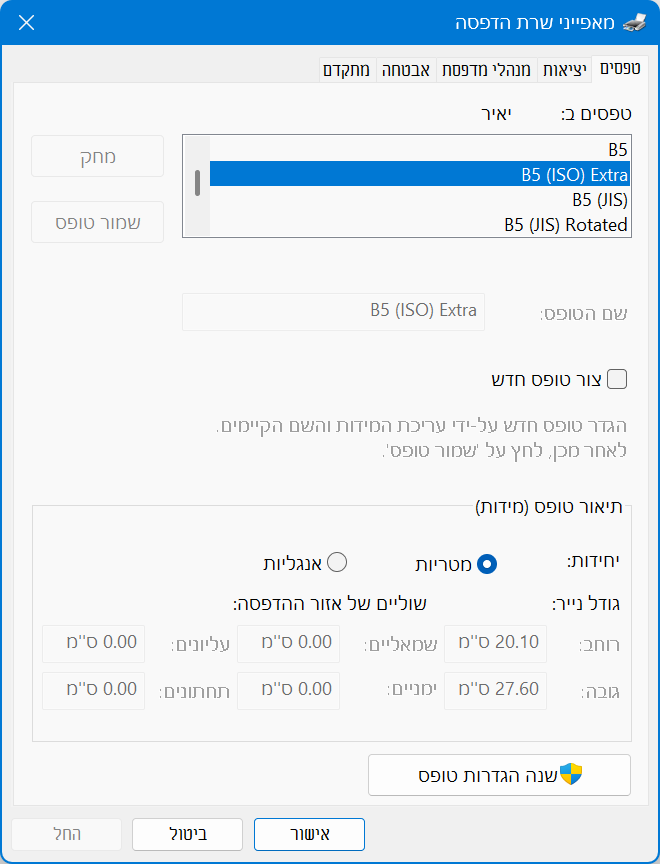Close the print server properties dialog

point(27,22)
